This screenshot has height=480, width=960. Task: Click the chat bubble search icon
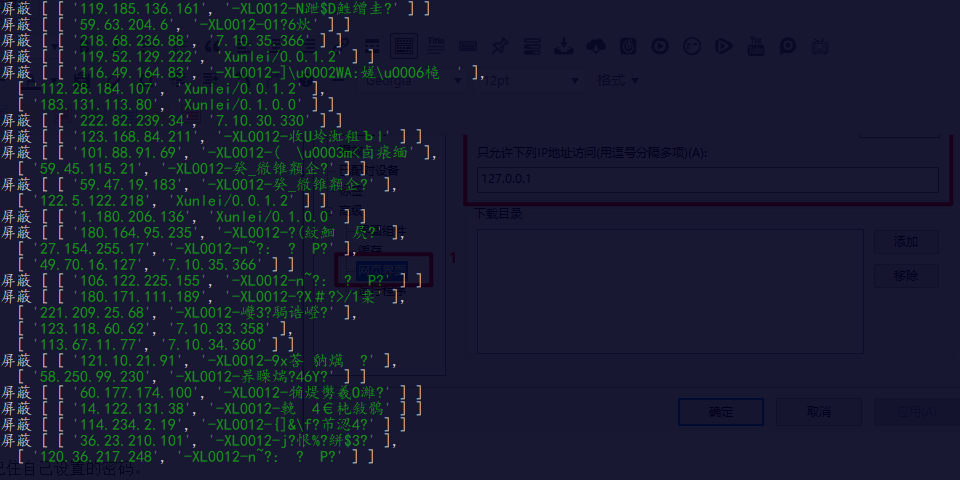pos(788,46)
